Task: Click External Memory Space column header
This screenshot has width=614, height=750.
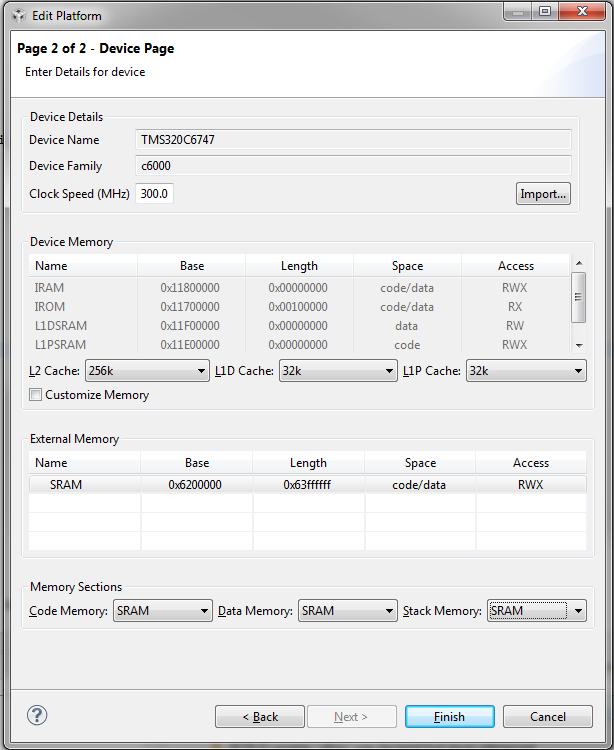Action: [x=420, y=463]
